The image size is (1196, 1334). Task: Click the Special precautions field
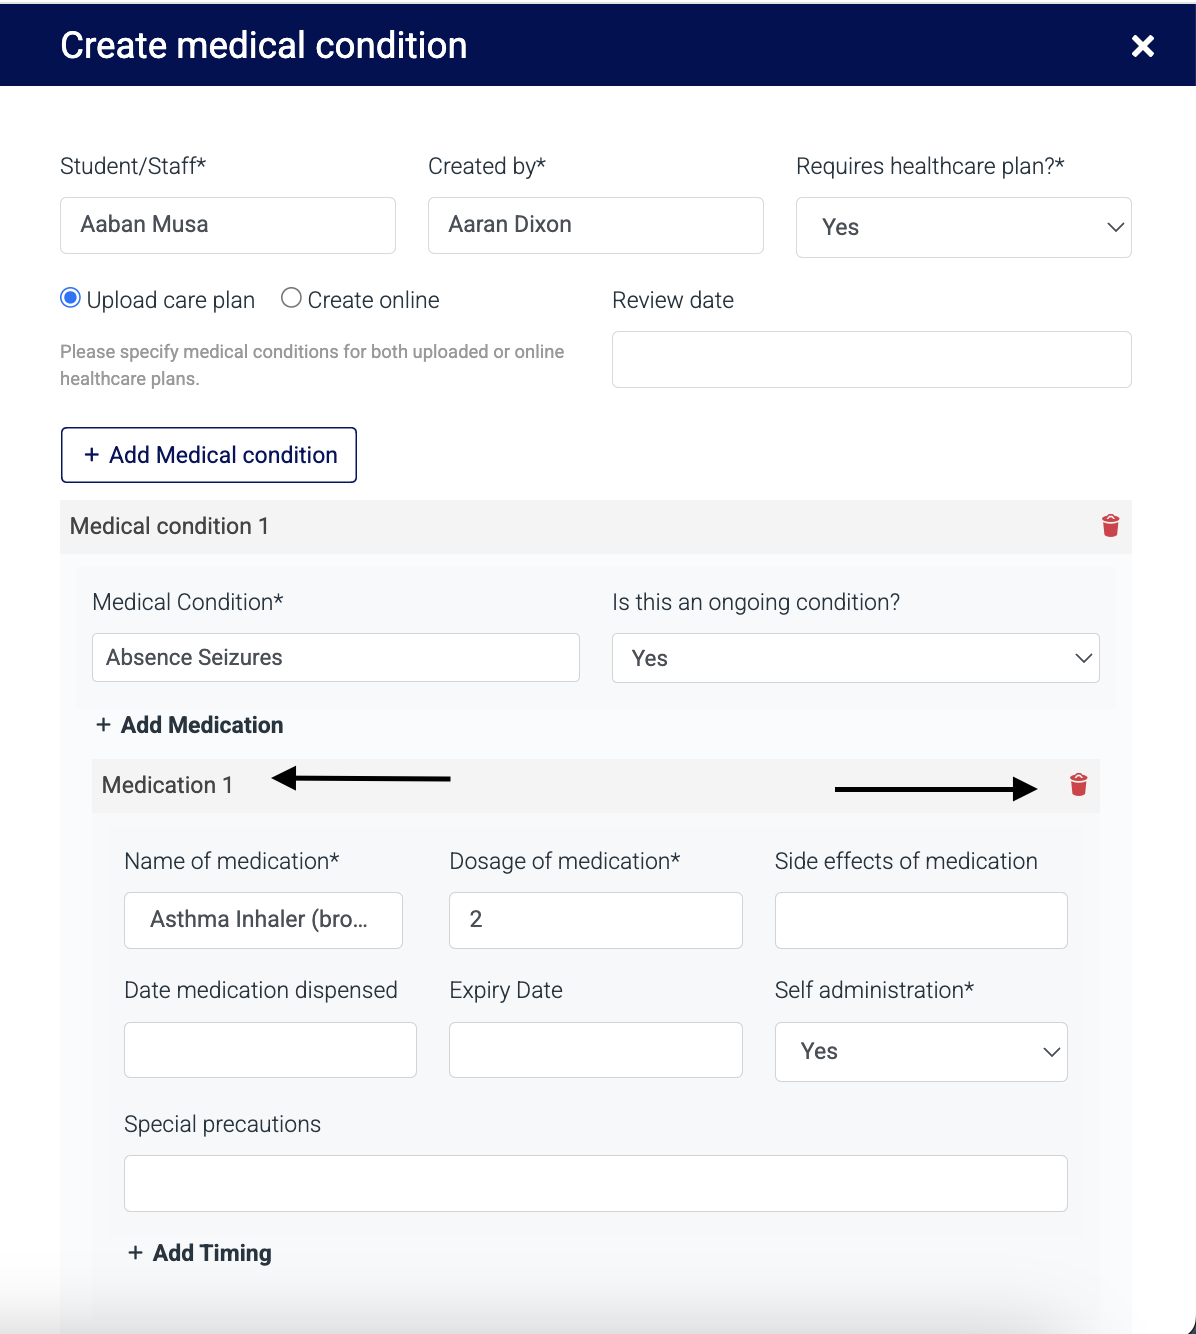tap(596, 1184)
